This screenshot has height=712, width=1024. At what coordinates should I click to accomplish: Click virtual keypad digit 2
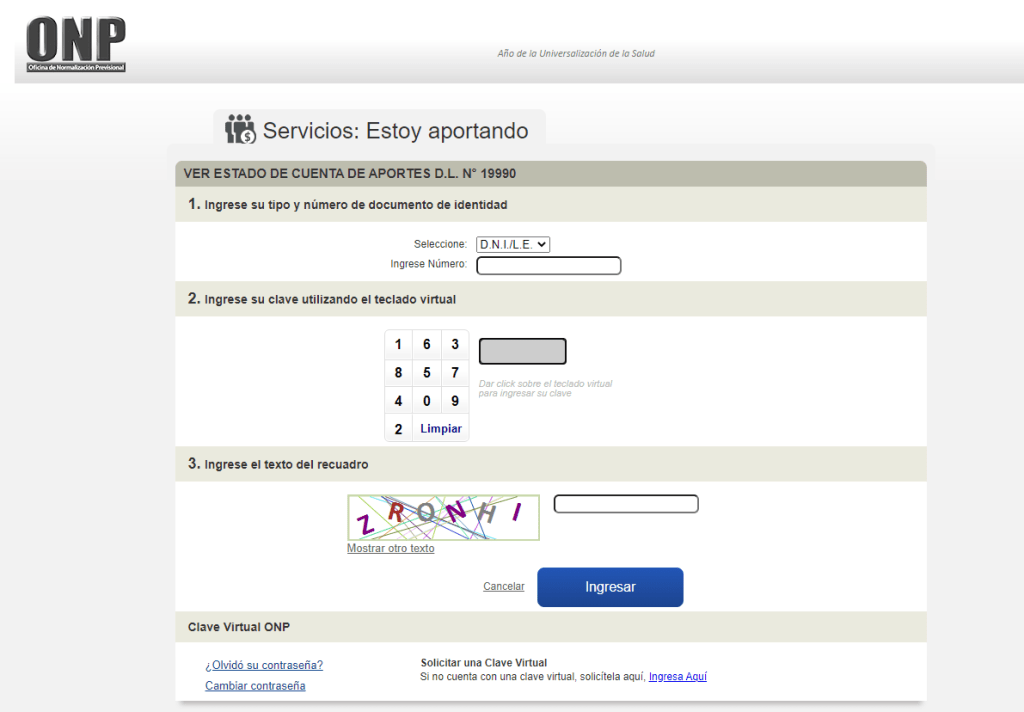(x=398, y=429)
